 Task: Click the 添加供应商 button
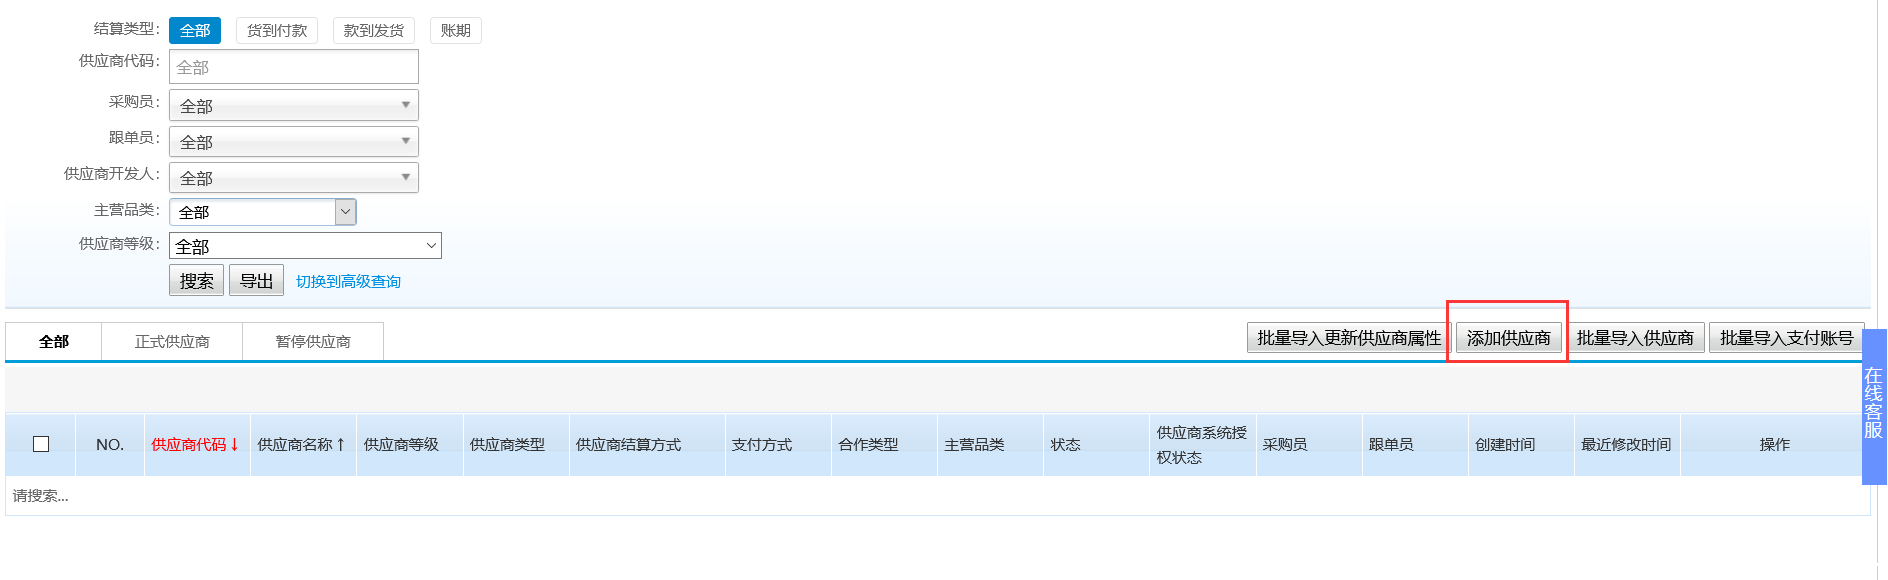coord(1508,338)
